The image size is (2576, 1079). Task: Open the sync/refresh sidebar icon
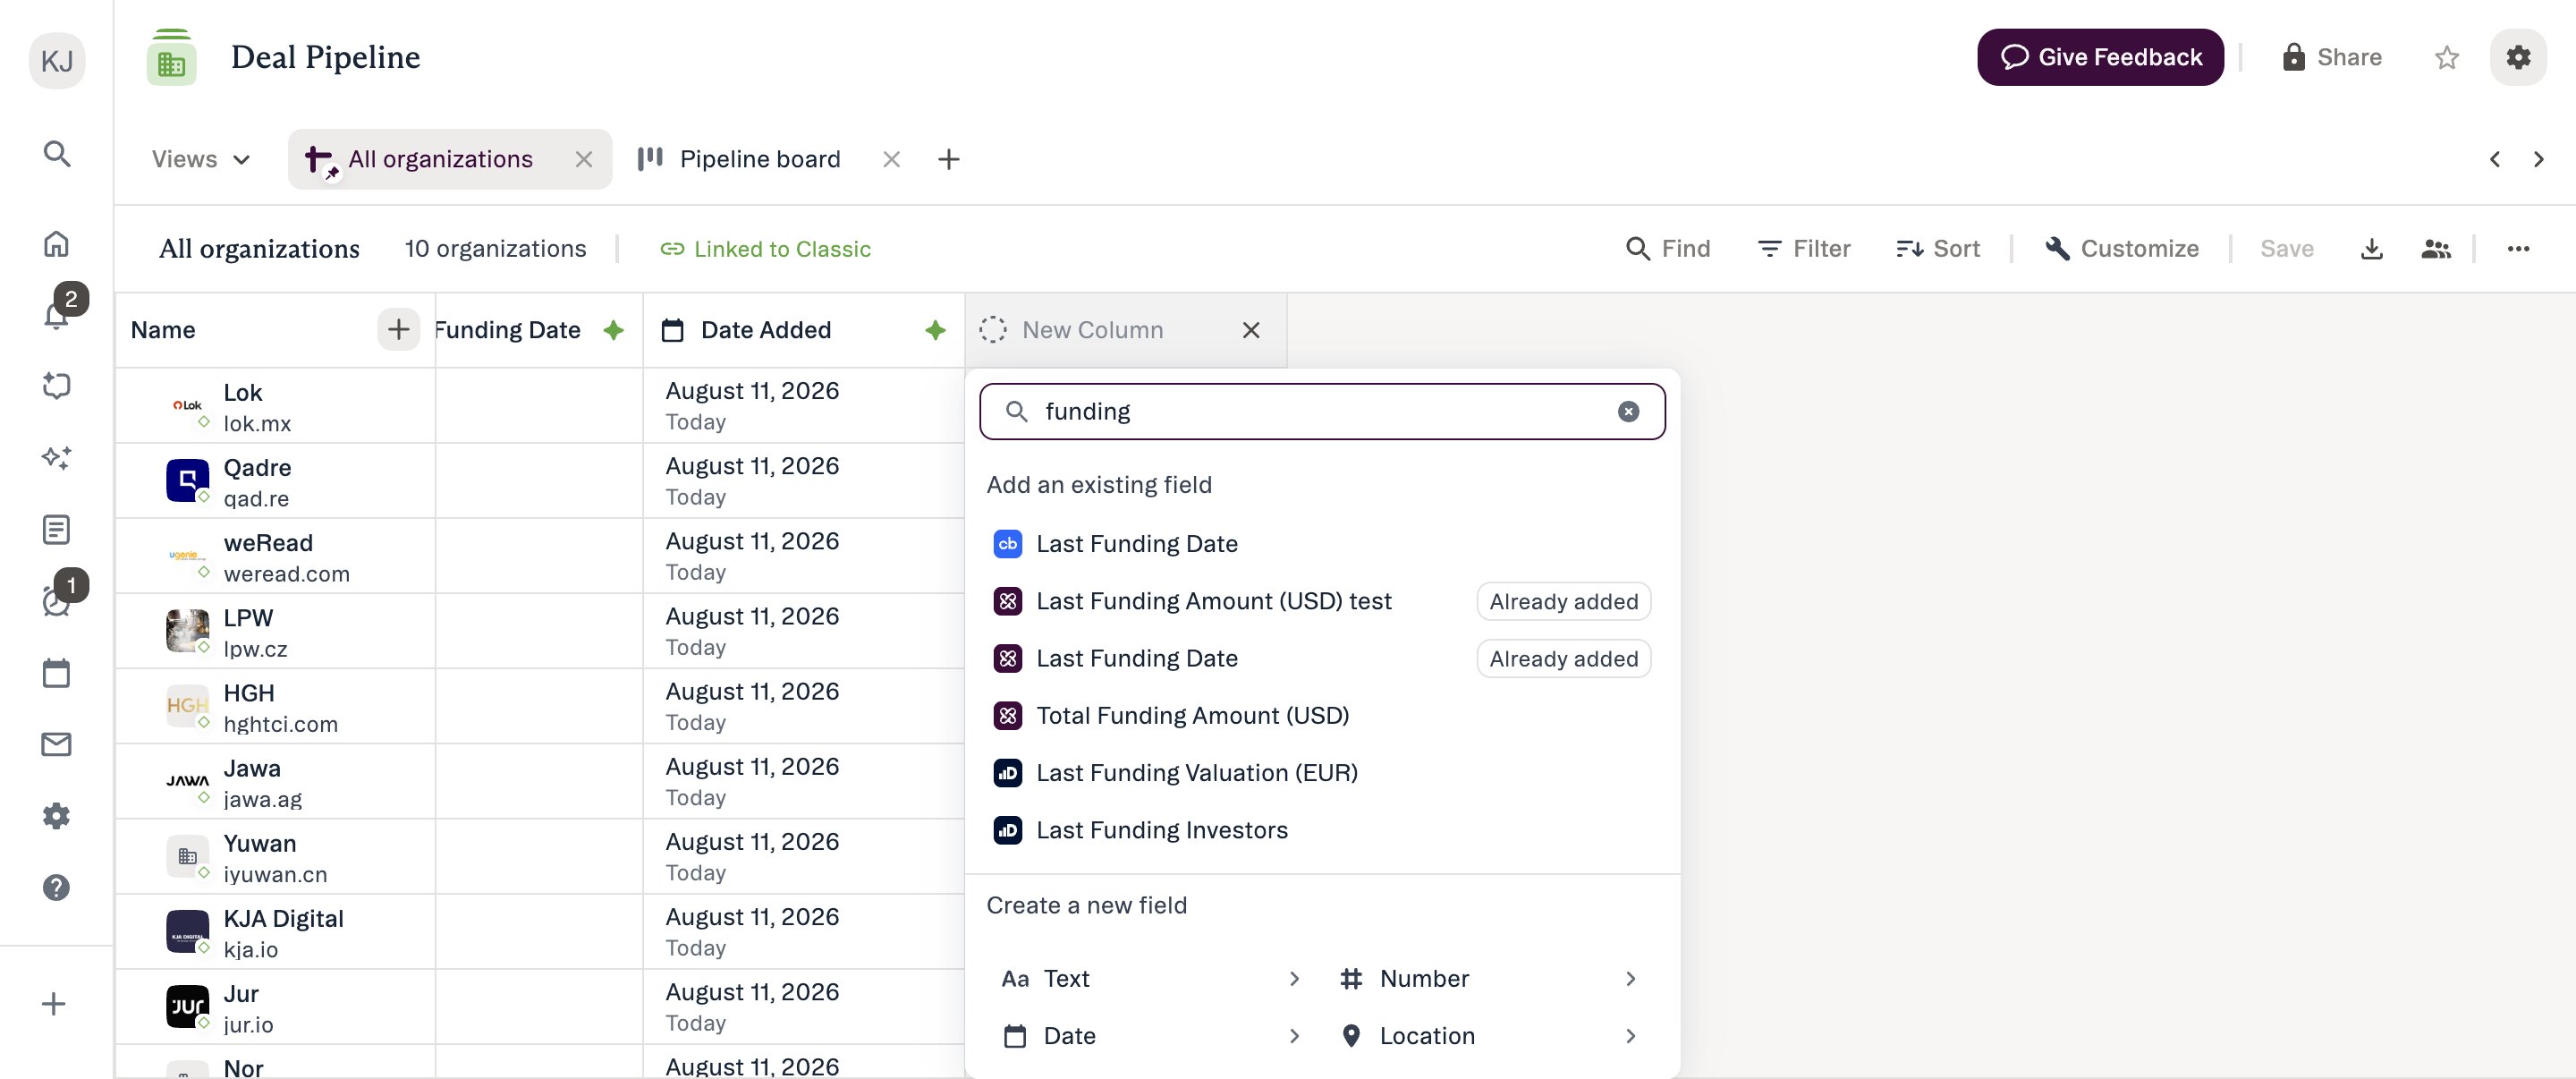57,386
